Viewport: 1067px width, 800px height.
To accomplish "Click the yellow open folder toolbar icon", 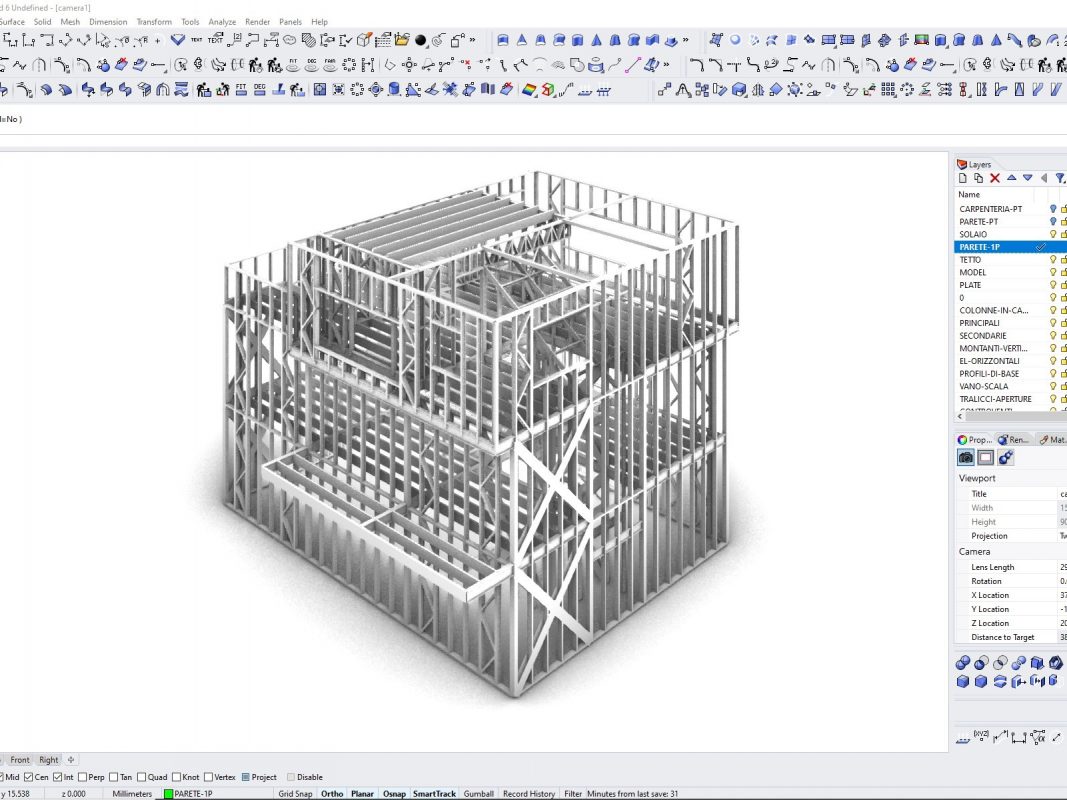I will [x=401, y=40].
